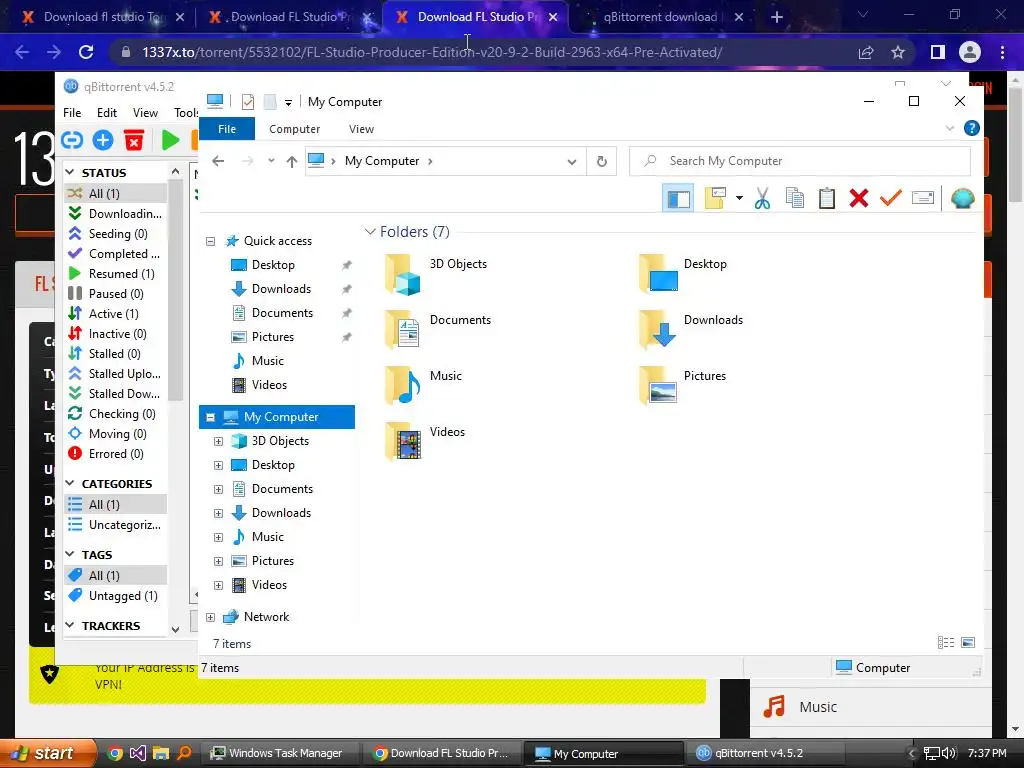This screenshot has width=1024, height=768.
Task: Click the red X Delete icon
Action: coord(859,198)
